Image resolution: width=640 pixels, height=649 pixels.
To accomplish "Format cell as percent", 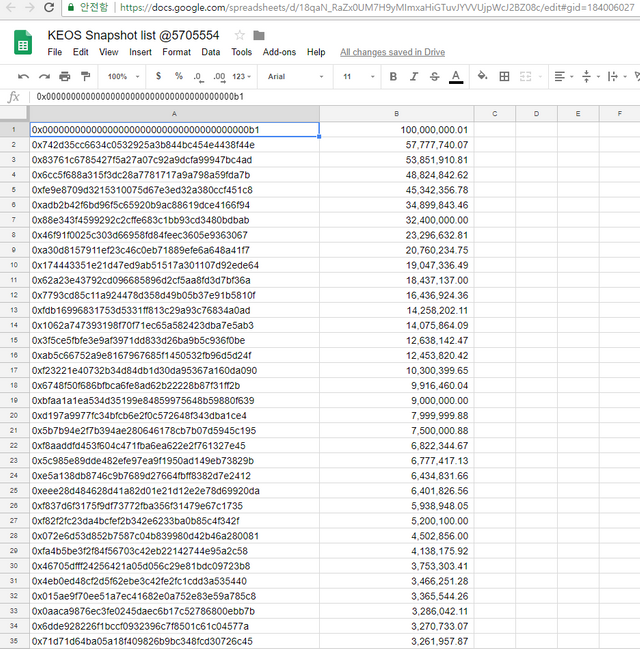I will (178, 76).
